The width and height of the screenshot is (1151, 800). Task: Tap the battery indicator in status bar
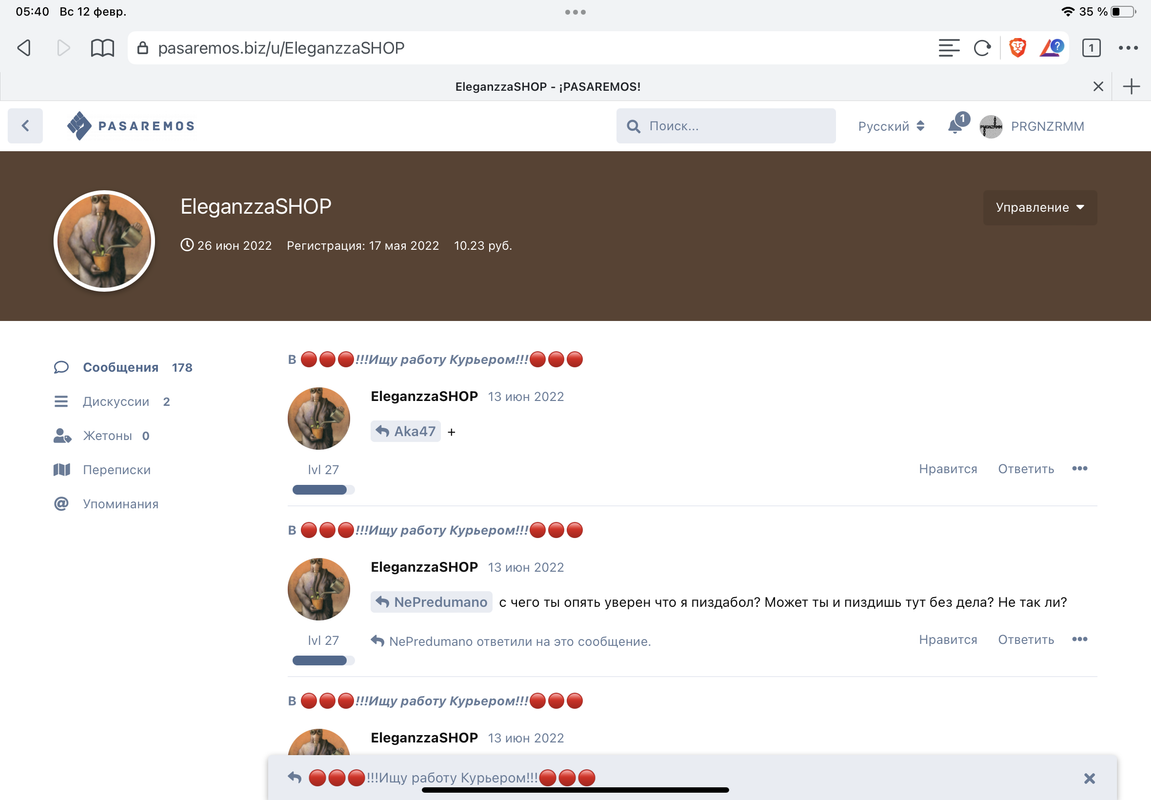[x=1124, y=12]
